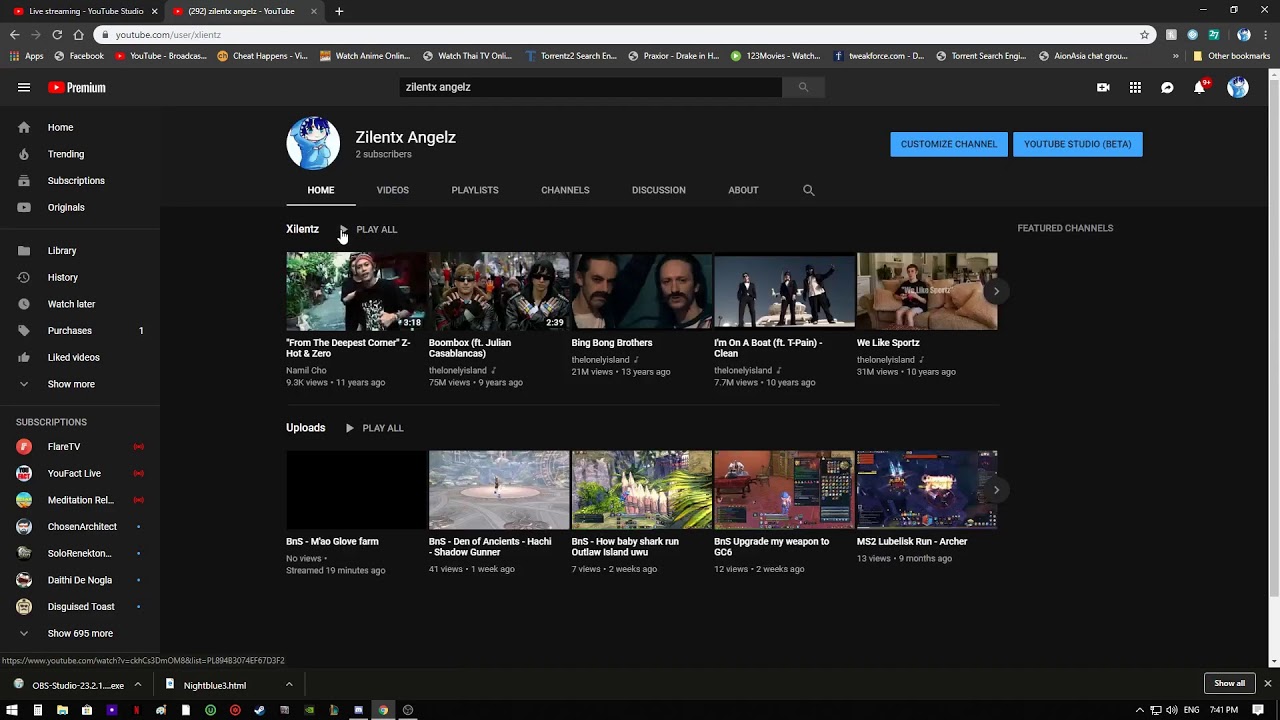
Task: Click the YouTube search input field
Action: pyautogui.click(x=590, y=87)
